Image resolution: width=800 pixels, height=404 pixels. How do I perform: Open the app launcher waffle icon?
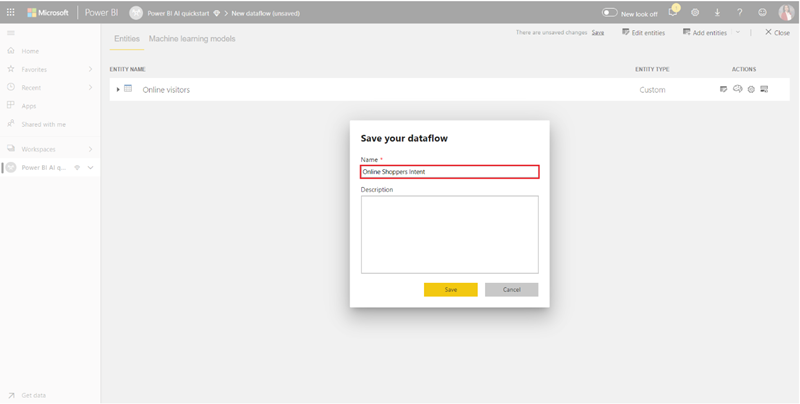pyautogui.click(x=11, y=13)
